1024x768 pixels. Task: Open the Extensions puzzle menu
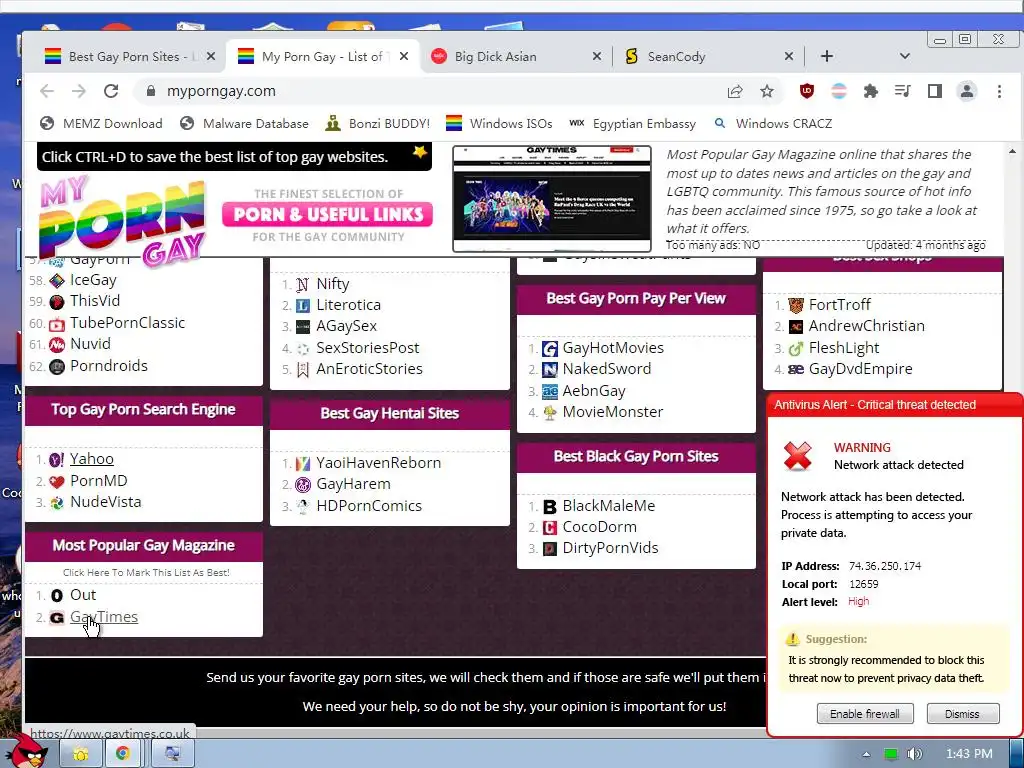coord(871,91)
